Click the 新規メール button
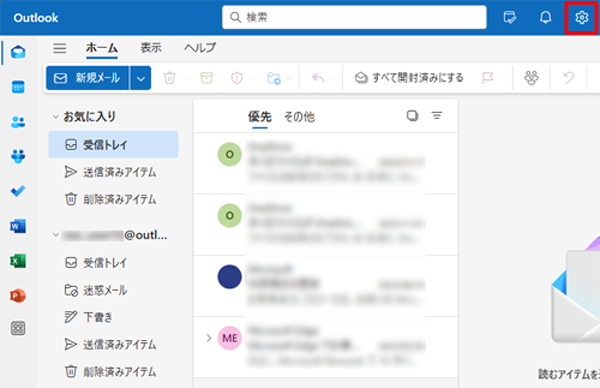Image resolution: width=600 pixels, height=388 pixels. [x=87, y=78]
